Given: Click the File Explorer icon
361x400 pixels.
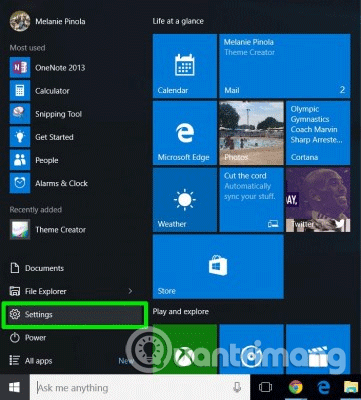Looking at the screenshot, I should [x=15, y=291].
